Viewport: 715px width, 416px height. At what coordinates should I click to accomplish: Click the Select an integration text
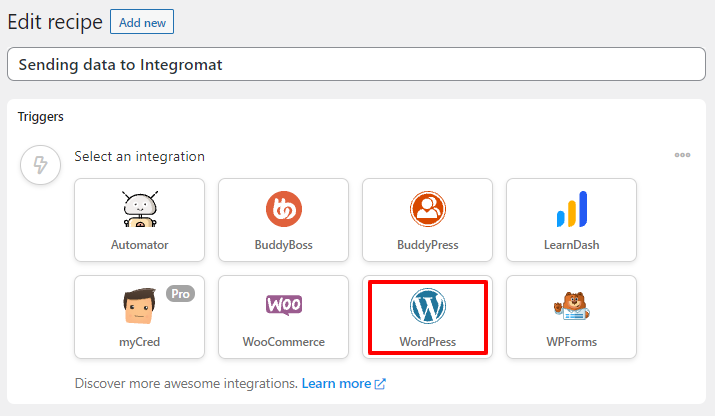pos(140,156)
